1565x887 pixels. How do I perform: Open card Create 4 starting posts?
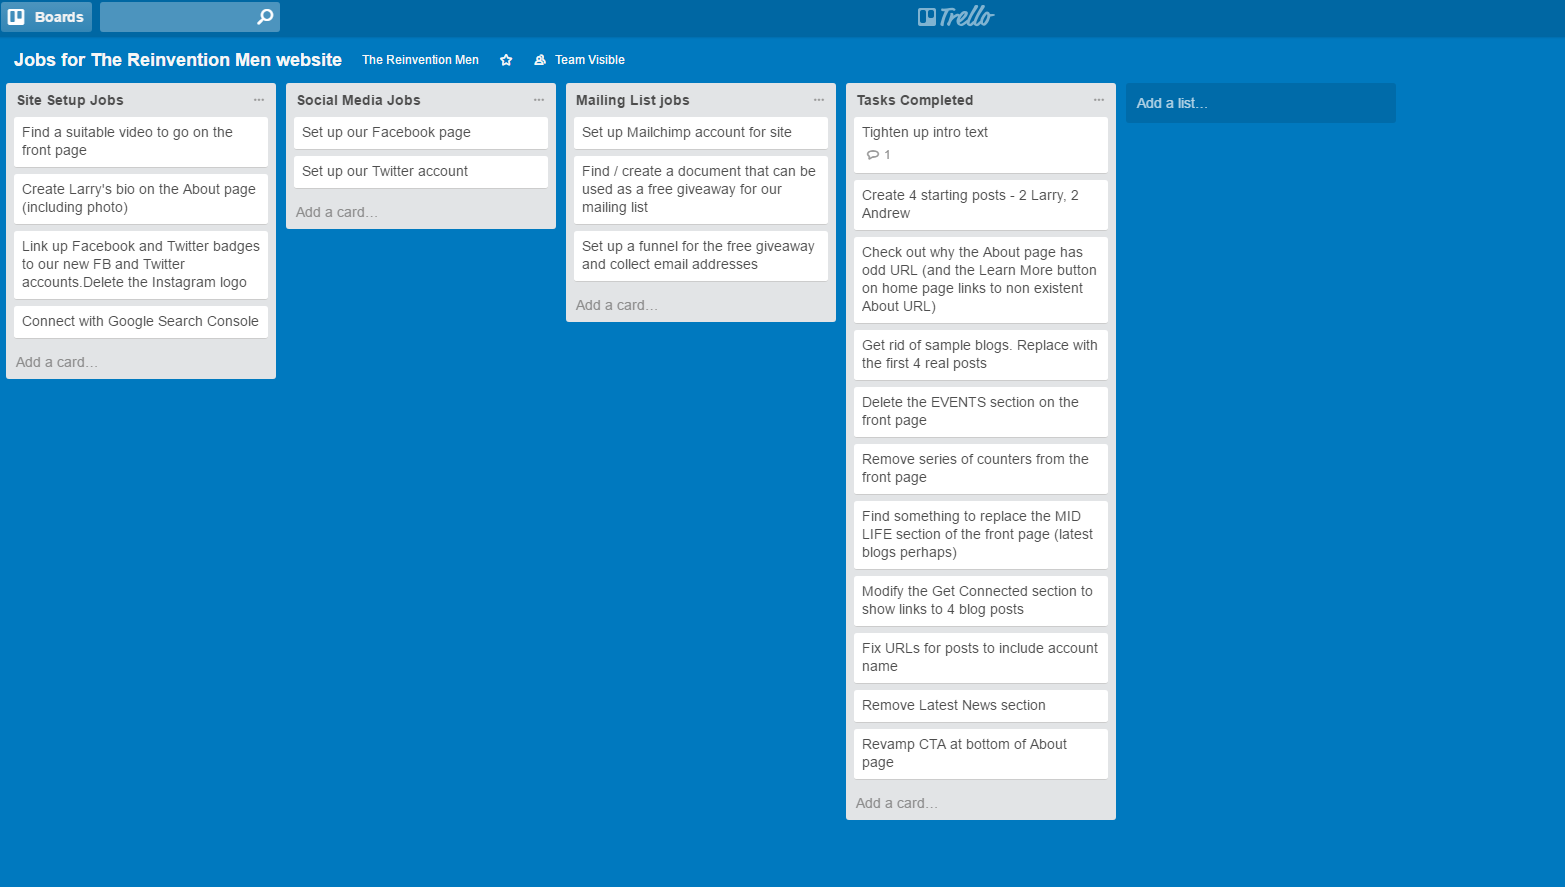[981, 204]
